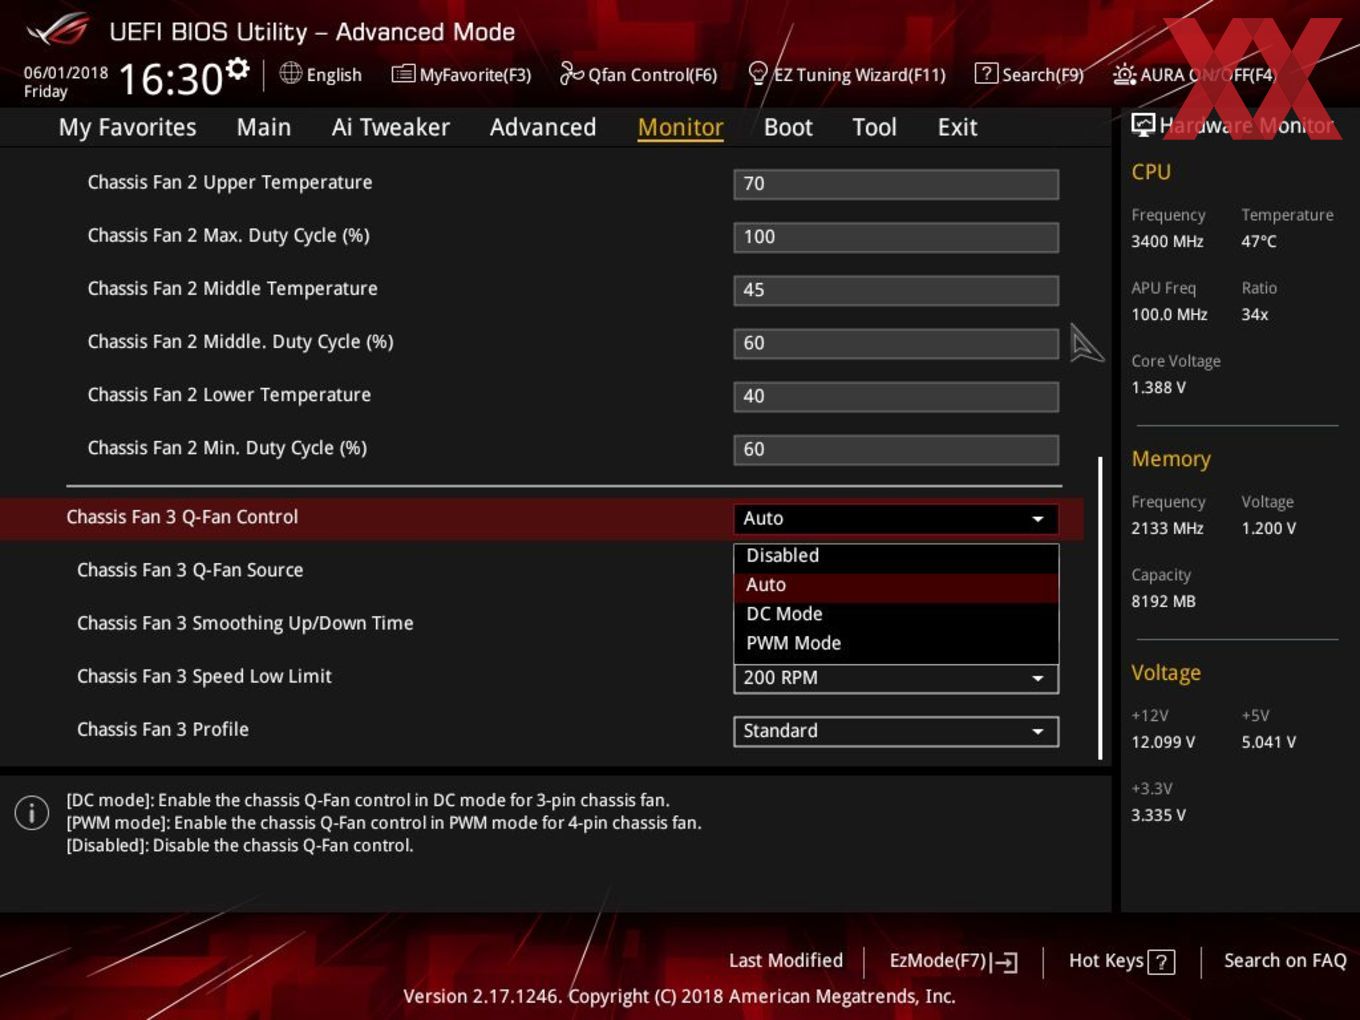Viewport: 1360px width, 1020px height.
Task: Click the 16:30 clock display
Action: click(170, 79)
